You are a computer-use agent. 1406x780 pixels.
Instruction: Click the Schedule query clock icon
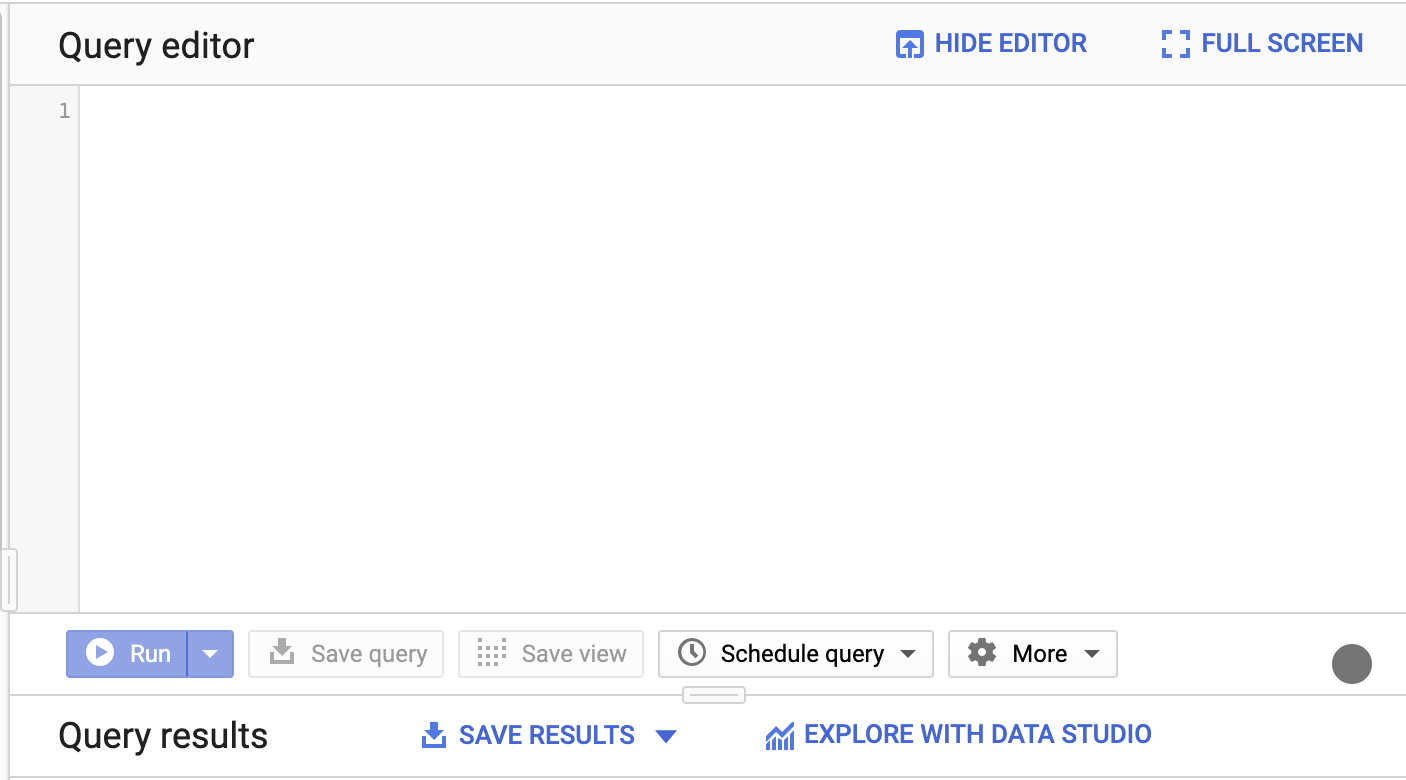coord(692,653)
